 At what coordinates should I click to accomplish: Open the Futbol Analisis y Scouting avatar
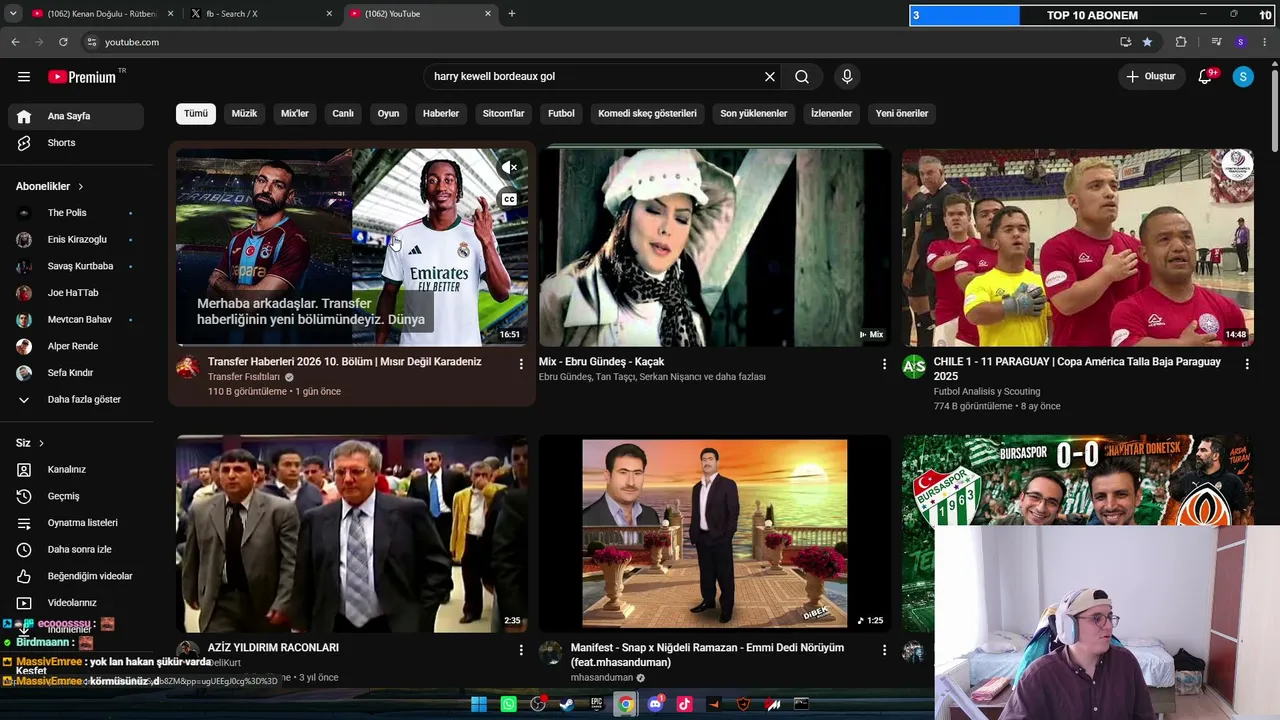pos(914,367)
